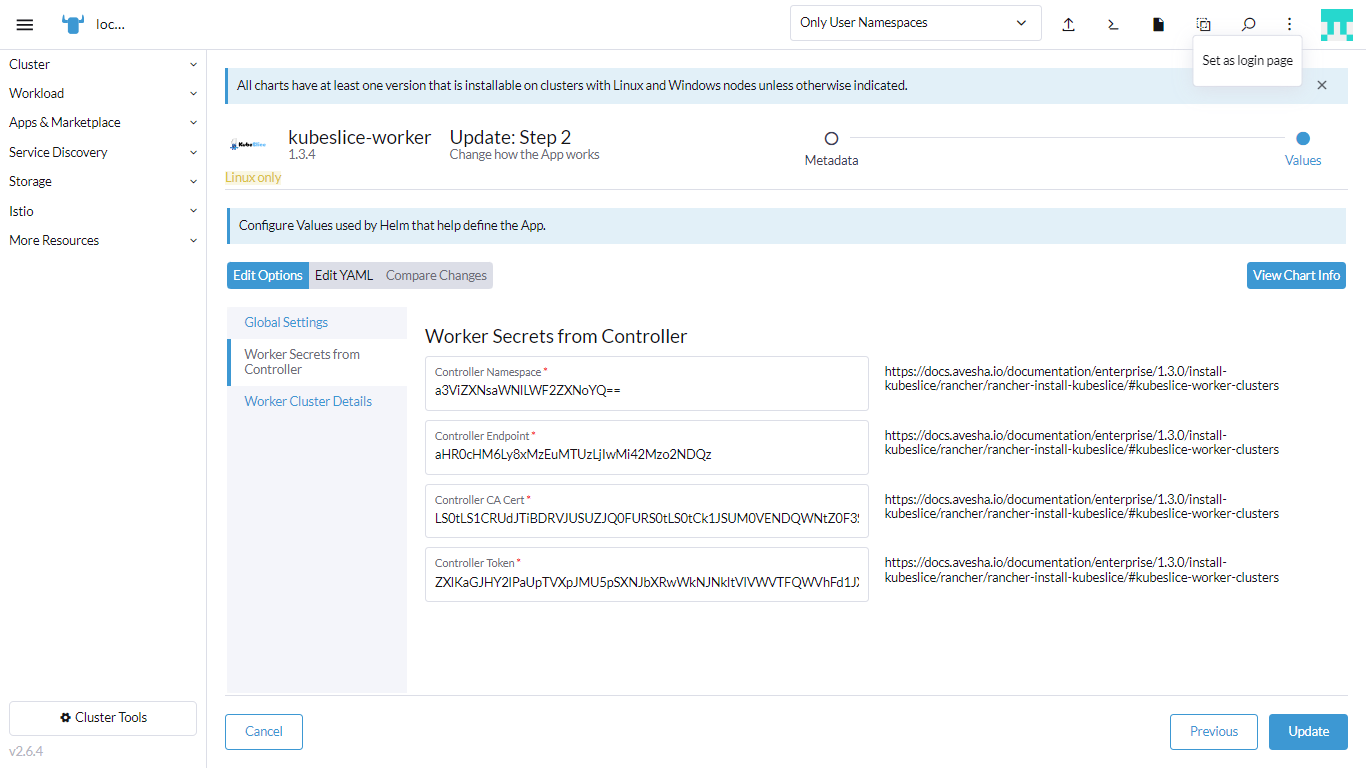Expand the More Resources section
The width and height of the screenshot is (1366, 768).
(x=103, y=240)
